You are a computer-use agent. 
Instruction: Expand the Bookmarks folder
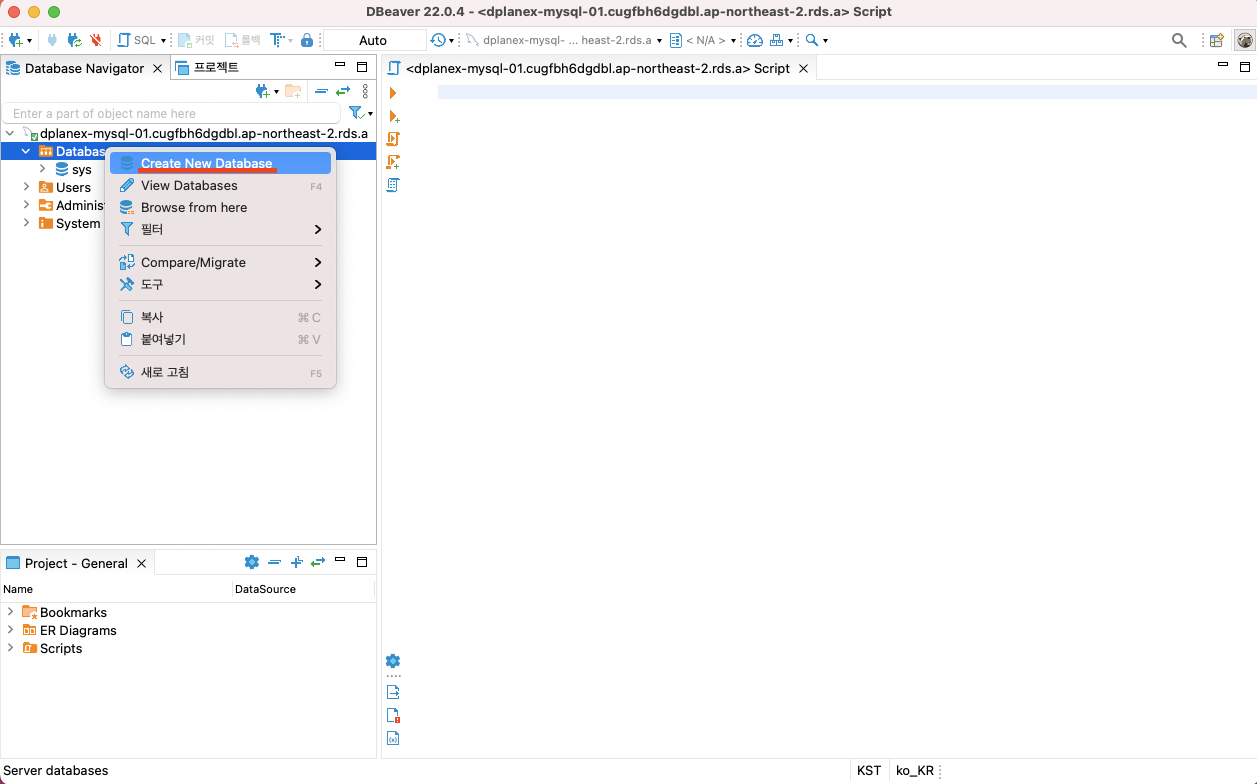coord(11,612)
